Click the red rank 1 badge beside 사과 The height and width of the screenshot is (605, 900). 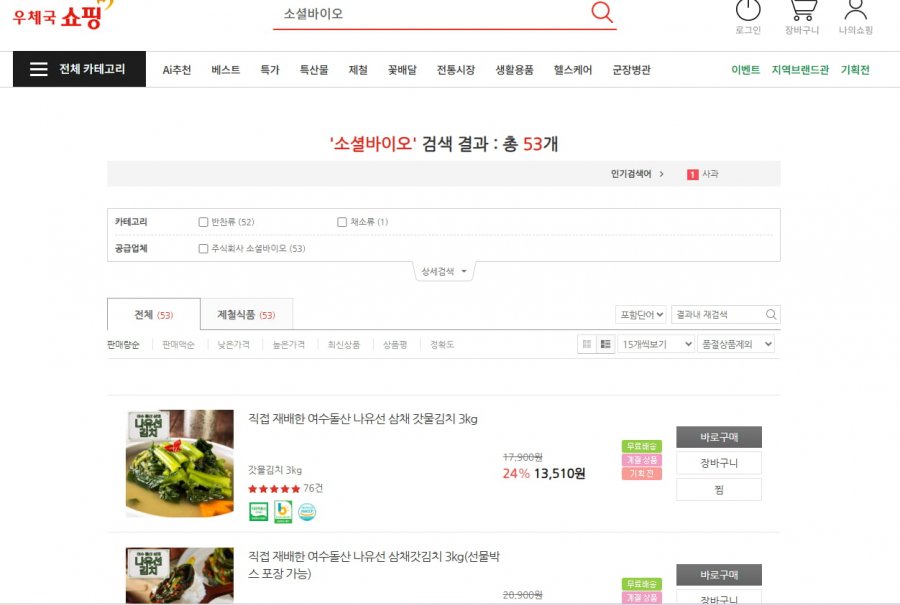(x=693, y=174)
